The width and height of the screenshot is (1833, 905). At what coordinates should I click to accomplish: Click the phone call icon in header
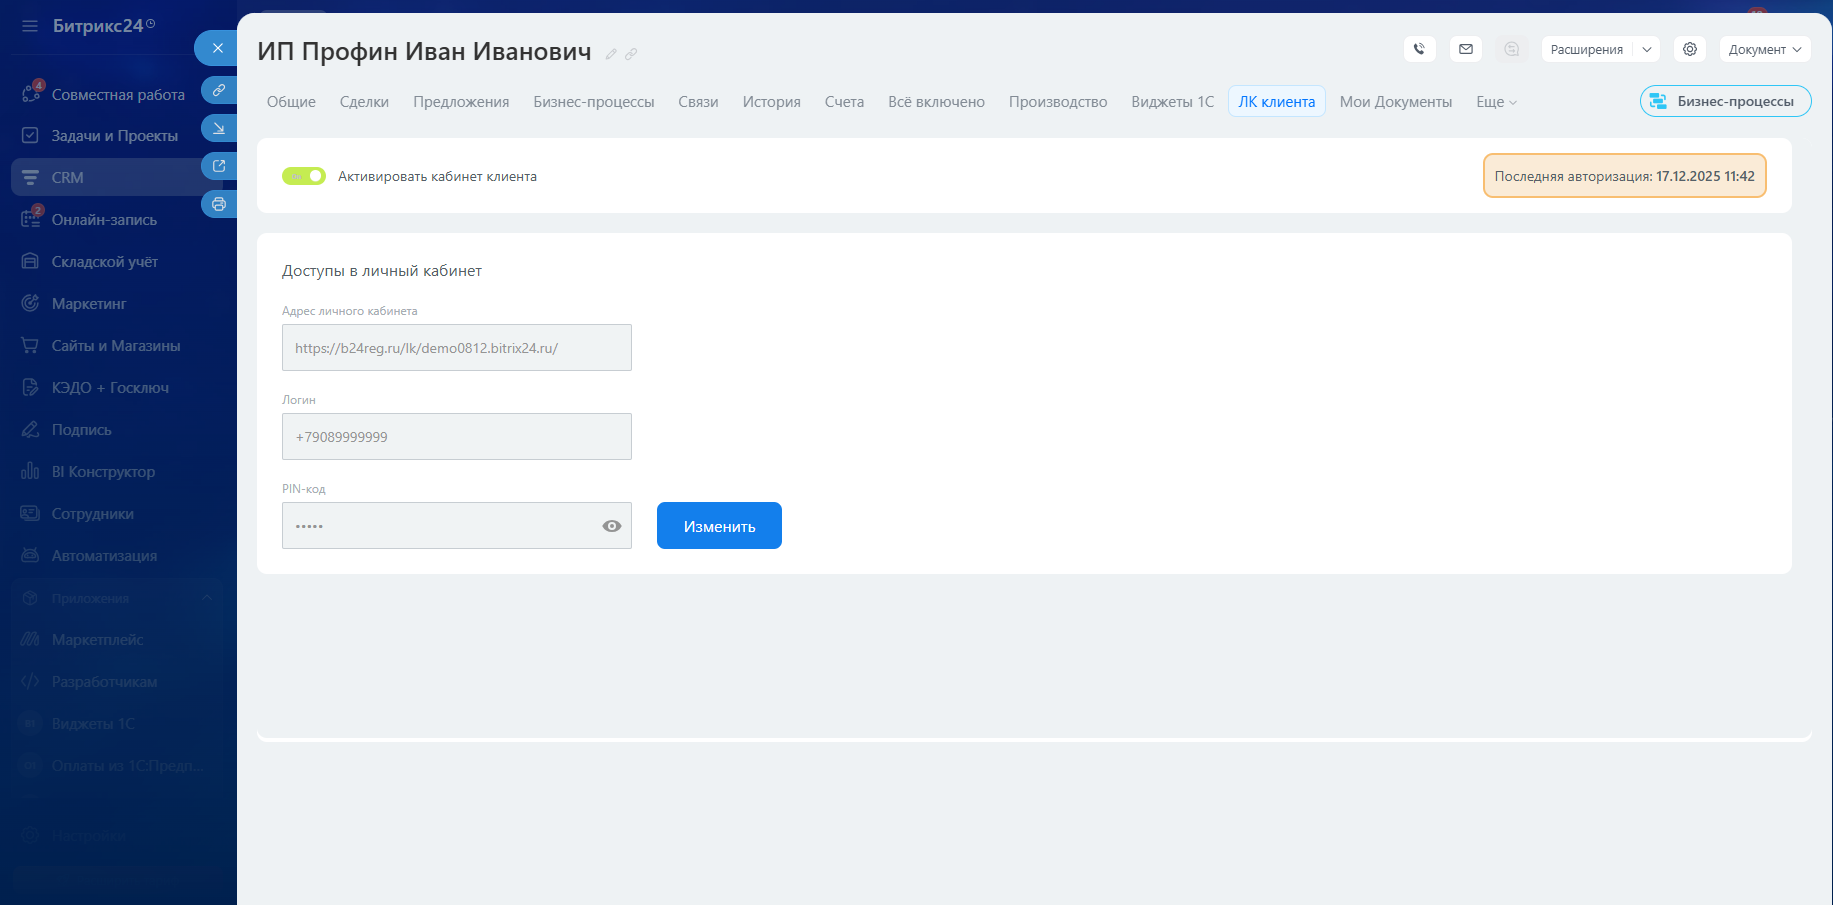pyautogui.click(x=1419, y=49)
